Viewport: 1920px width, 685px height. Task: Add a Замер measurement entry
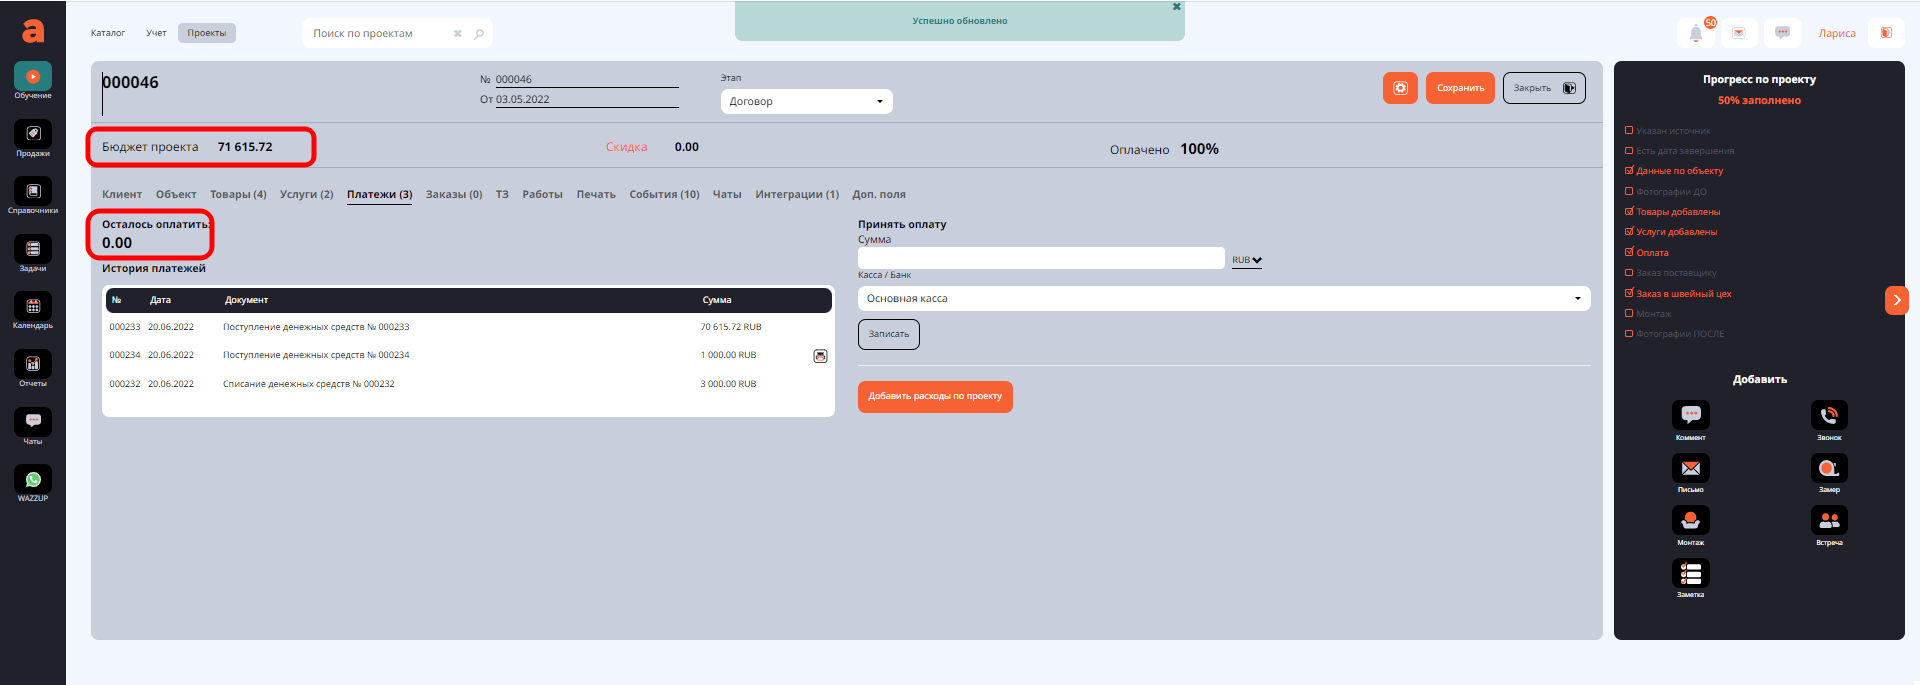tap(1828, 468)
